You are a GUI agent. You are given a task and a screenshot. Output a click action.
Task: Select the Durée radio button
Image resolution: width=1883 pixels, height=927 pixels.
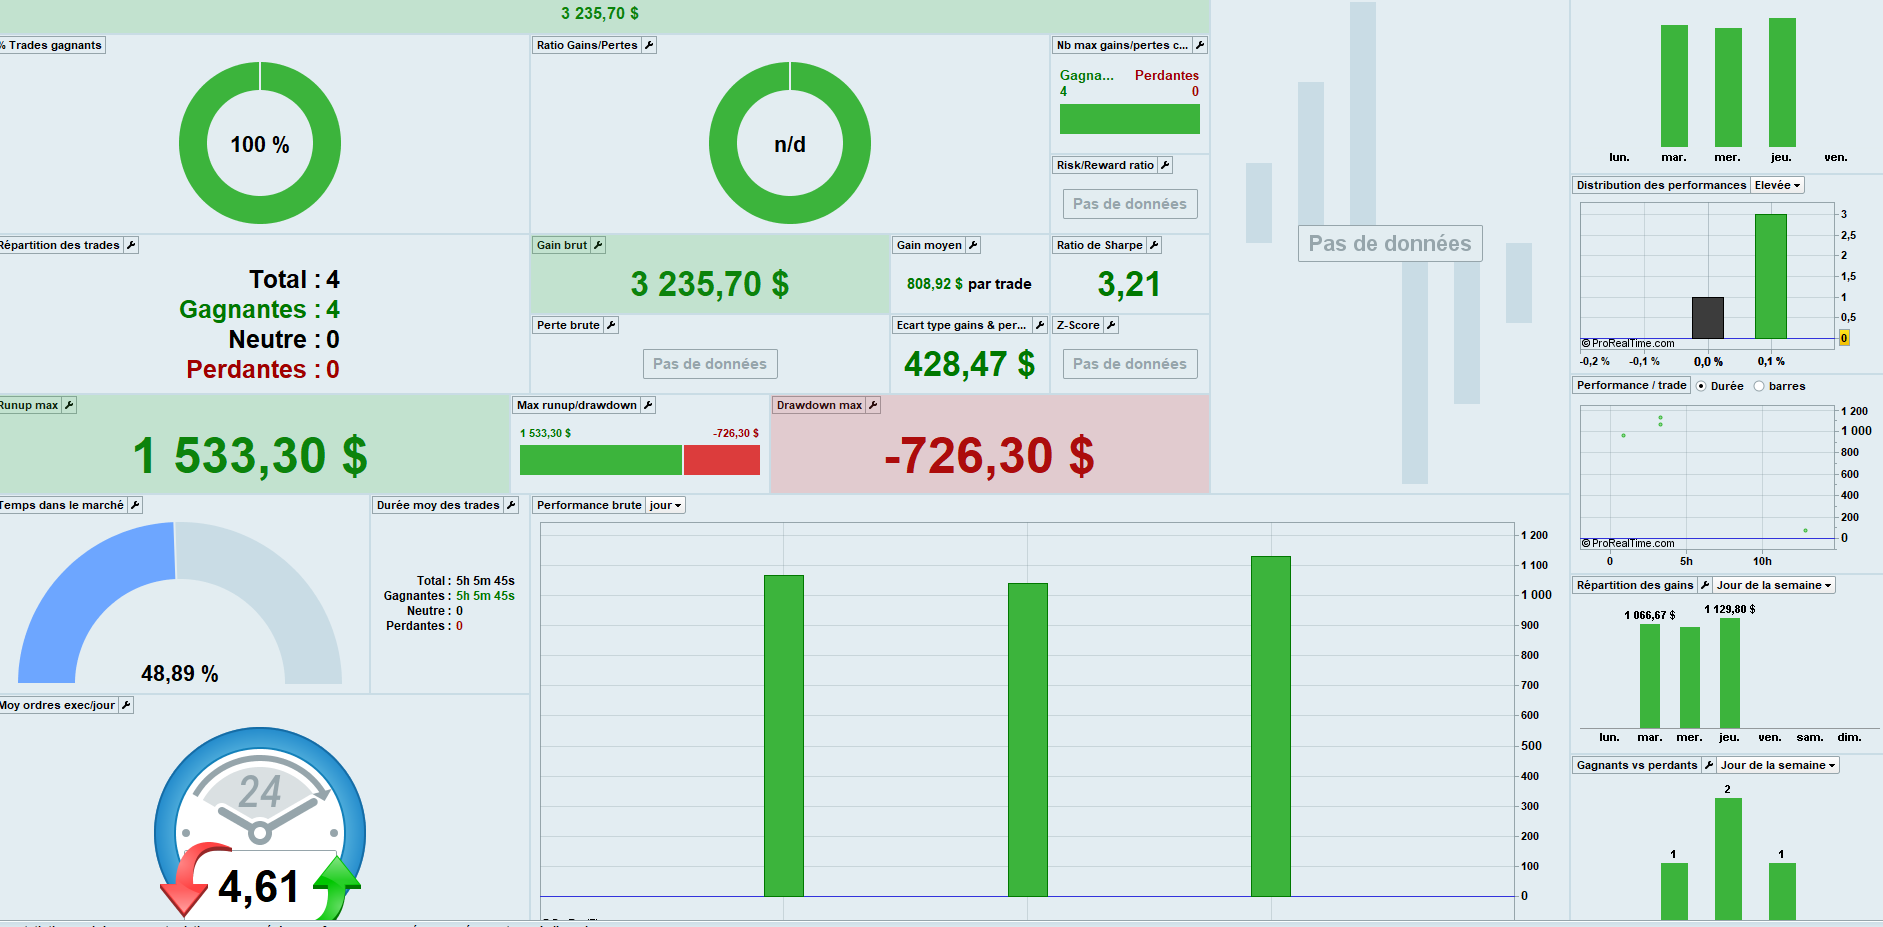click(x=1701, y=386)
